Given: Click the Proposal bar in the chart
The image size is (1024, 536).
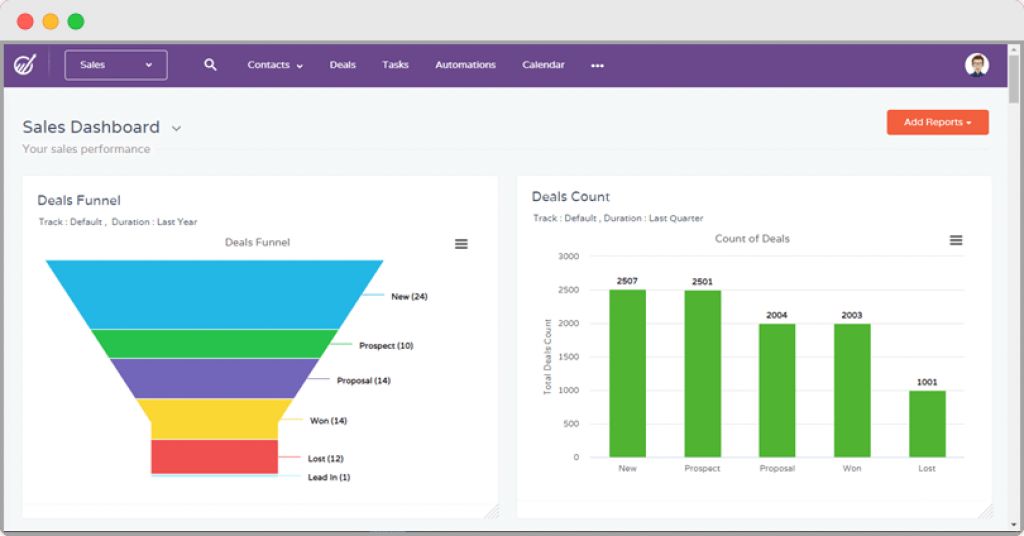Looking at the screenshot, I should click(777, 390).
